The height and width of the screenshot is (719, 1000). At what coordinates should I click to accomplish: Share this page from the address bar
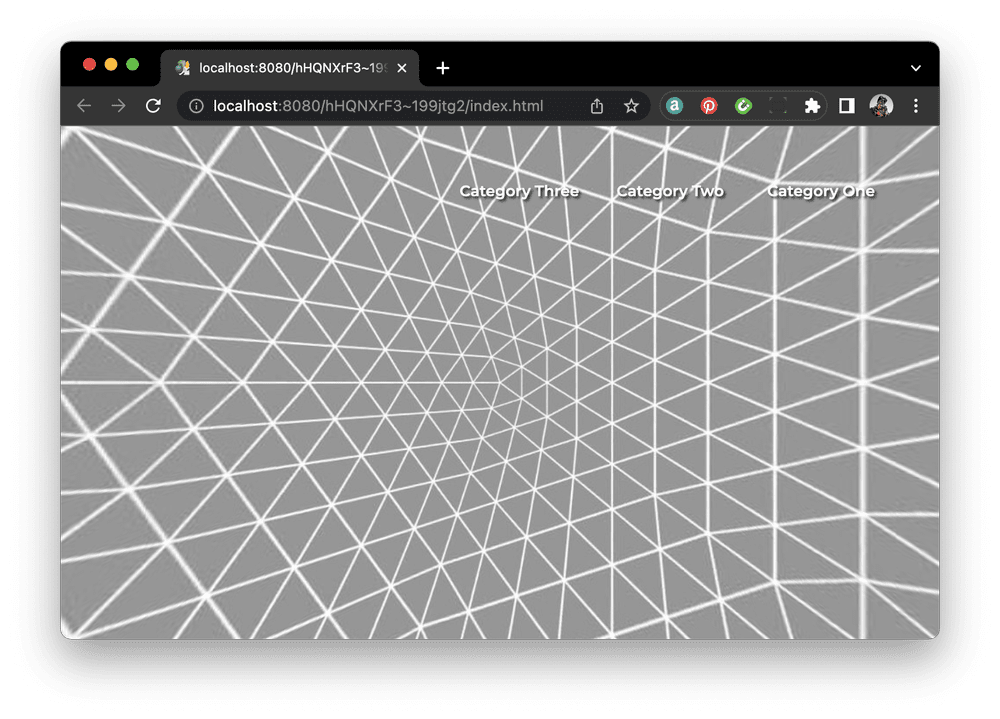pos(596,106)
